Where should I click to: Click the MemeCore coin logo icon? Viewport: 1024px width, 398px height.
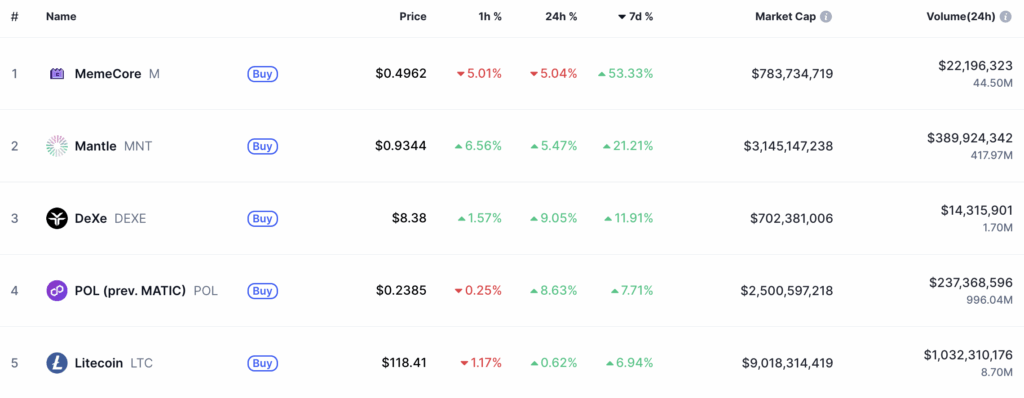pyautogui.click(x=57, y=74)
